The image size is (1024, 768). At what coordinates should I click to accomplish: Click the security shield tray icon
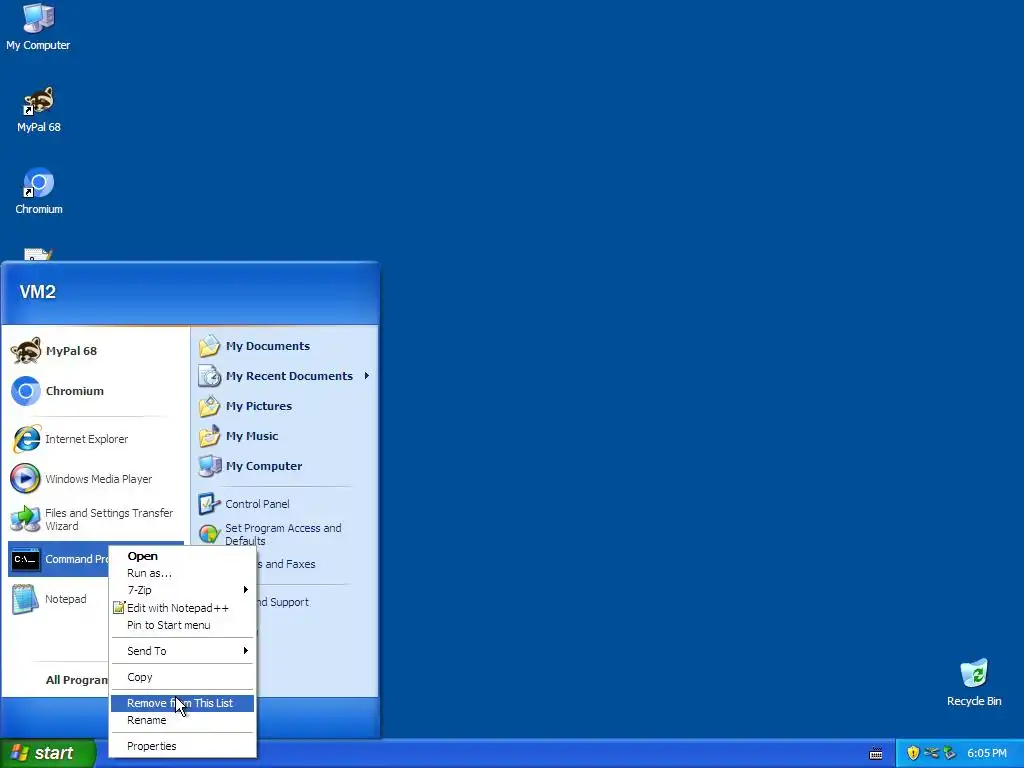(x=913, y=753)
